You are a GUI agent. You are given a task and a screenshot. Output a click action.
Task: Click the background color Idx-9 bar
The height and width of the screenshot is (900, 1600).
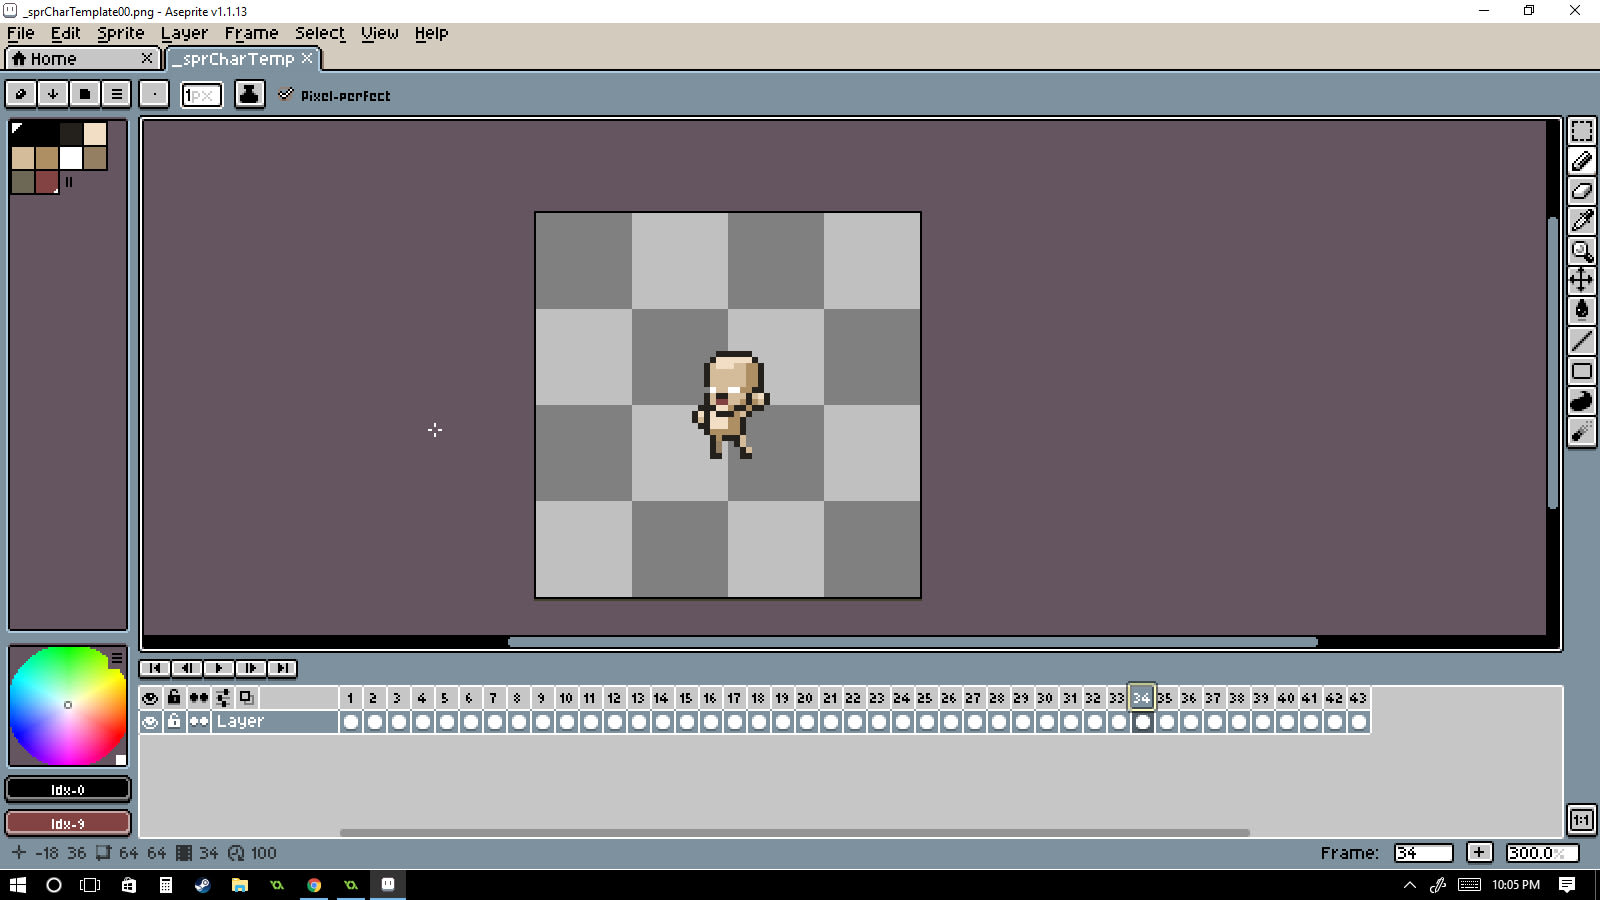68,823
